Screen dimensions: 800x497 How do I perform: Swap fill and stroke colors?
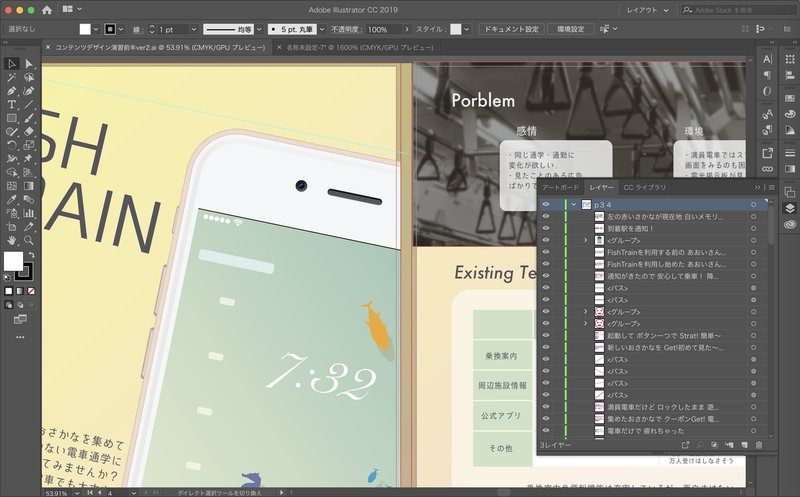(x=32, y=255)
